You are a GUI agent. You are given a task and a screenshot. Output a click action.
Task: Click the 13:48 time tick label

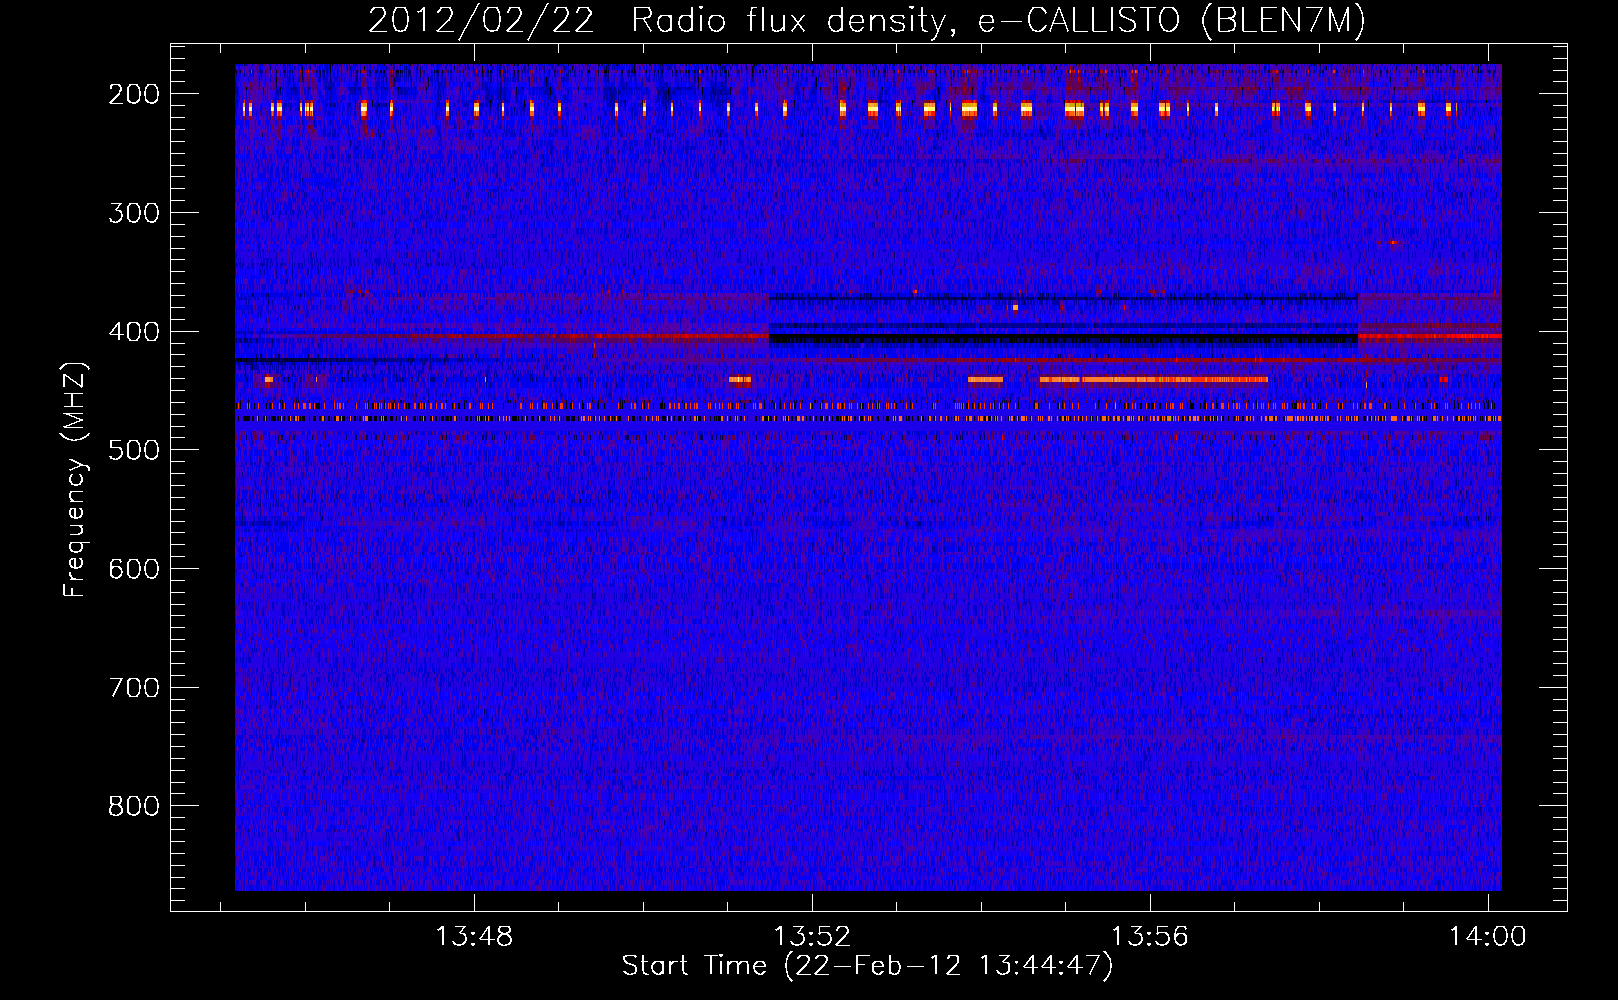pos(474,936)
